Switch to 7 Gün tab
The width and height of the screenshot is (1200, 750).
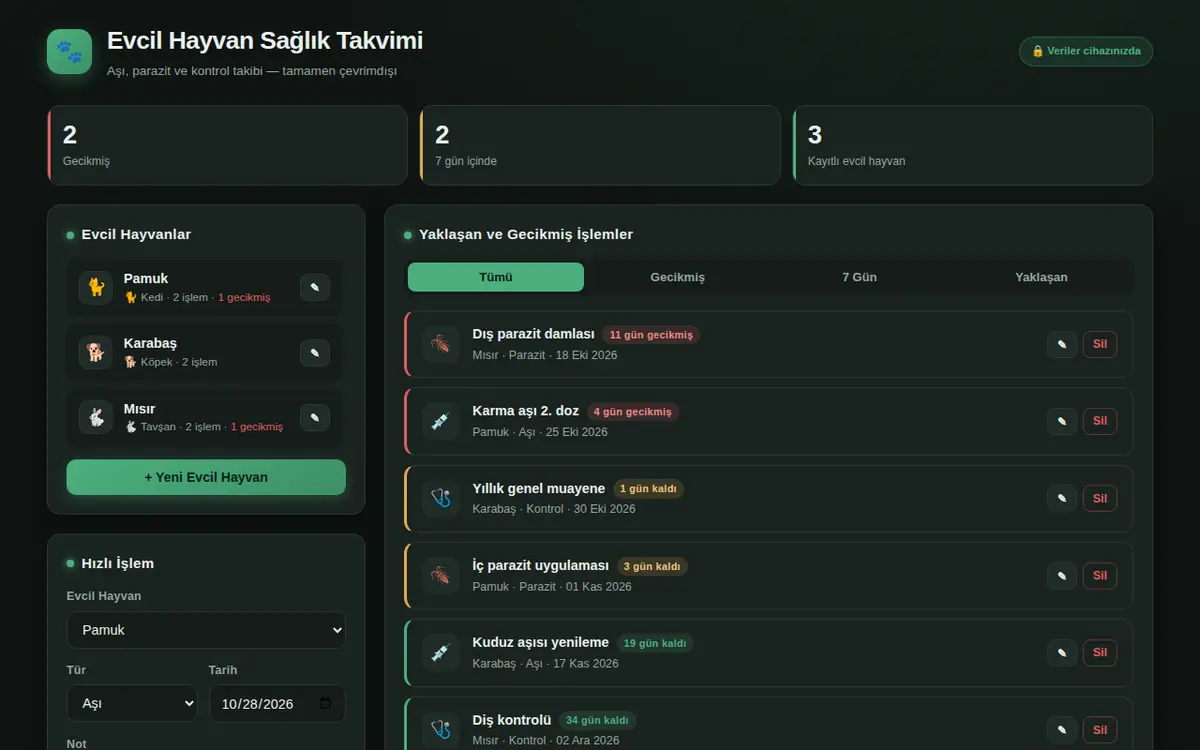(860, 277)
